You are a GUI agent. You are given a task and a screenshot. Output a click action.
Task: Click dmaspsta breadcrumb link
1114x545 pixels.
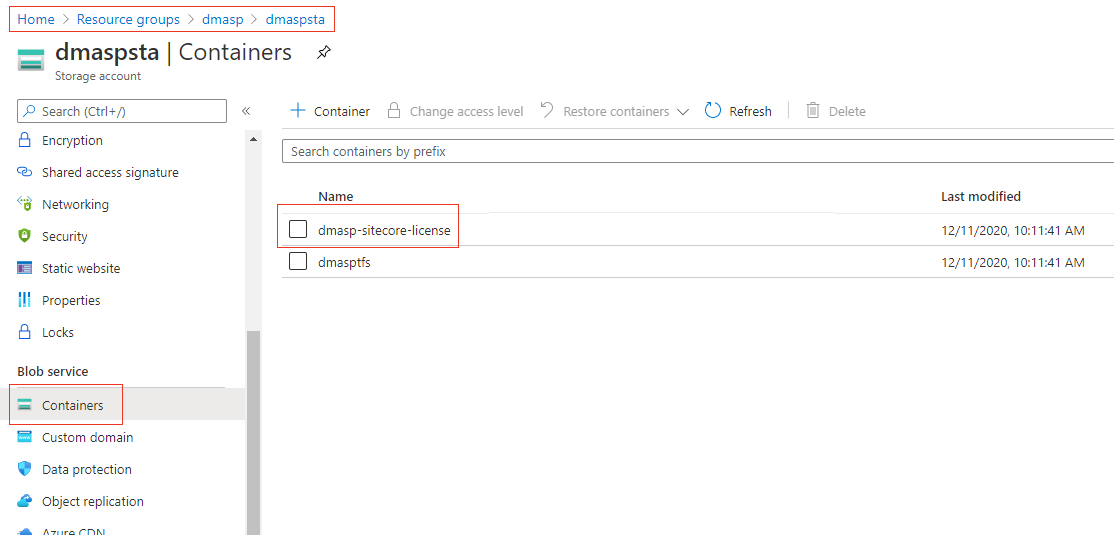click(x=295, y=19)
